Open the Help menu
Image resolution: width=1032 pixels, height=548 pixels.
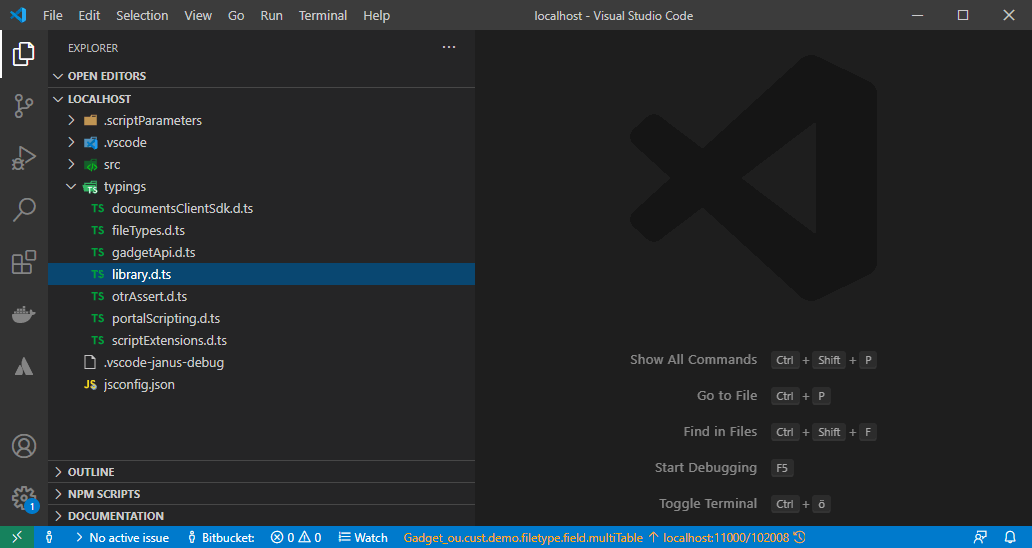click(x=376, y=15)
